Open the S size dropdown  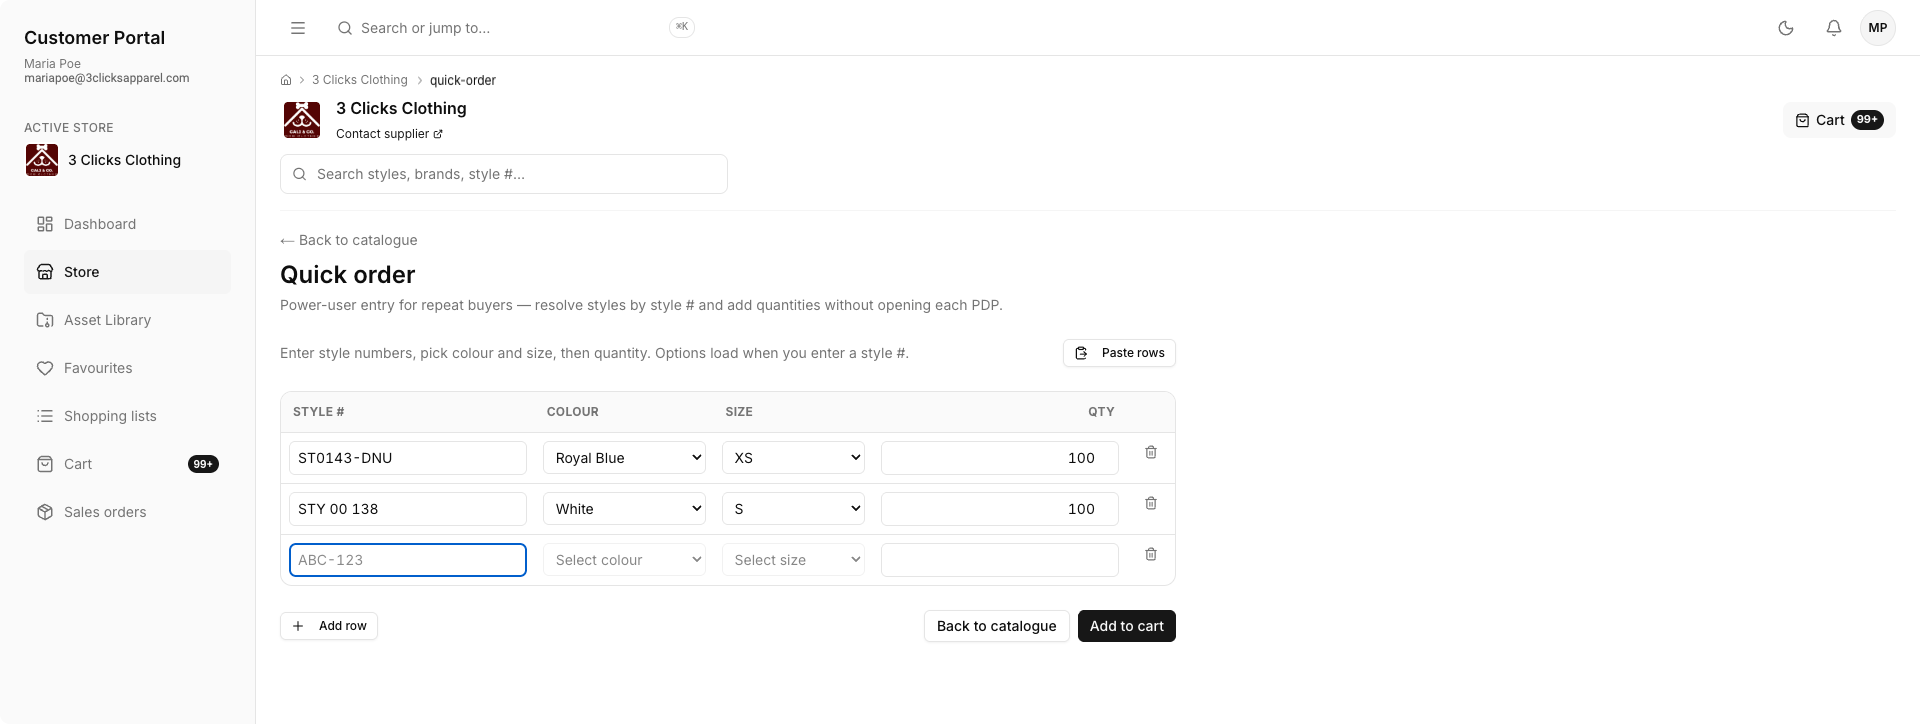793,509
